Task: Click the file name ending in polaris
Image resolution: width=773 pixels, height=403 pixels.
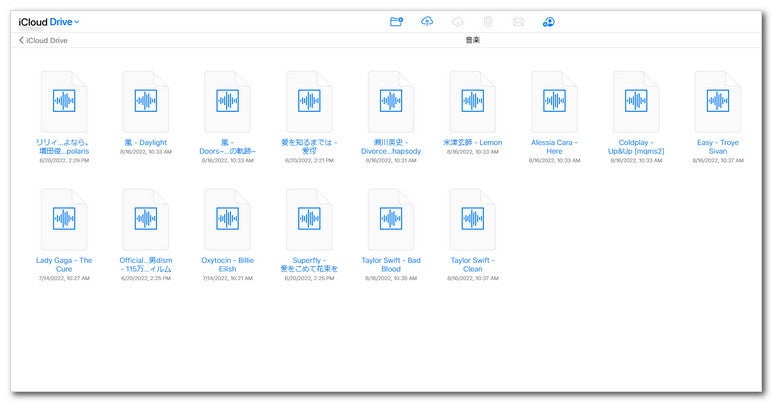Action: click(64, 147)
